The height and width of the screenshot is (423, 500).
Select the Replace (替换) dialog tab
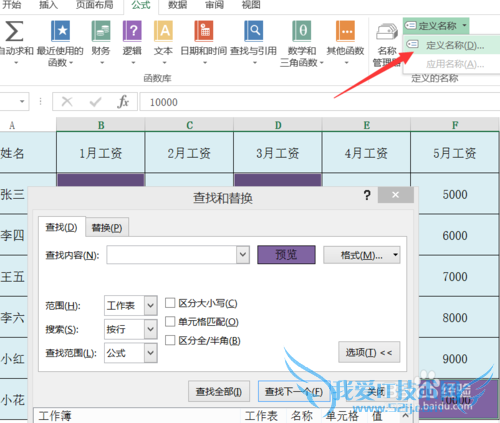[x=107, y=228]
